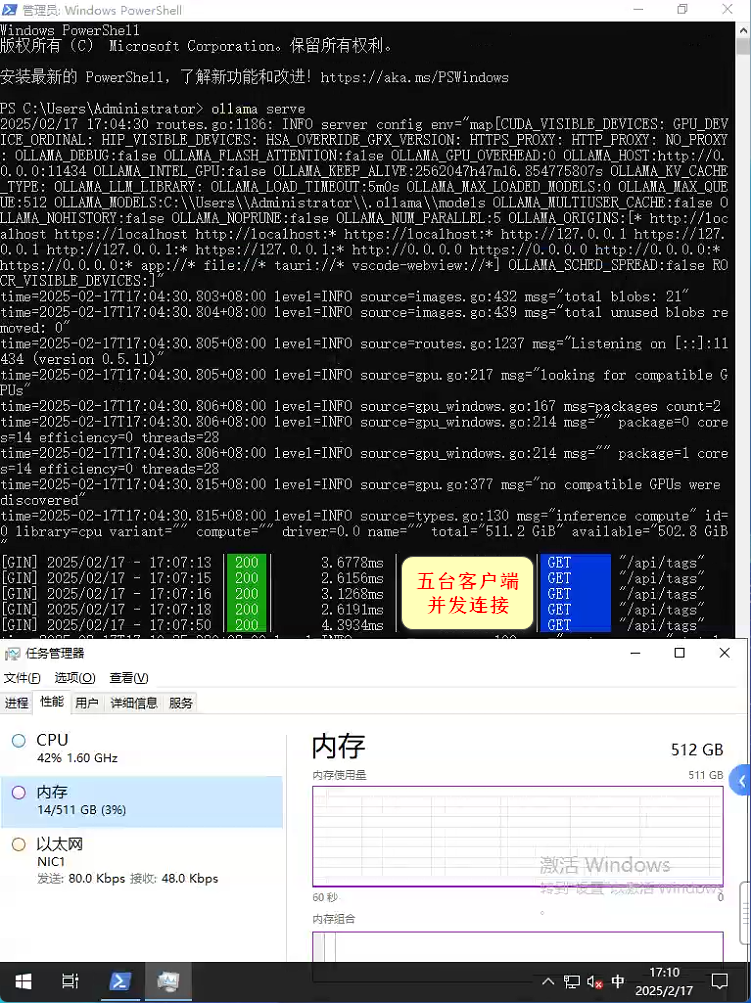
Task: Close the Task Manager window
Action: tap(724, 653)
